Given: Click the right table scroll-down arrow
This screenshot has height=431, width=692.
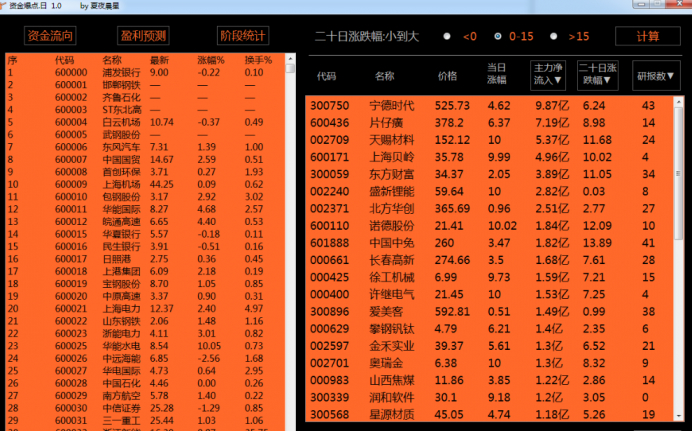Looking at the screenshot, I should (x=679, y=416).
